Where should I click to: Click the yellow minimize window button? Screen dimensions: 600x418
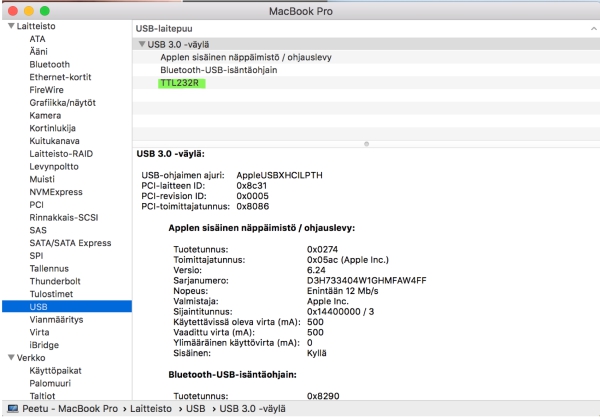click(x=29, y=11)
